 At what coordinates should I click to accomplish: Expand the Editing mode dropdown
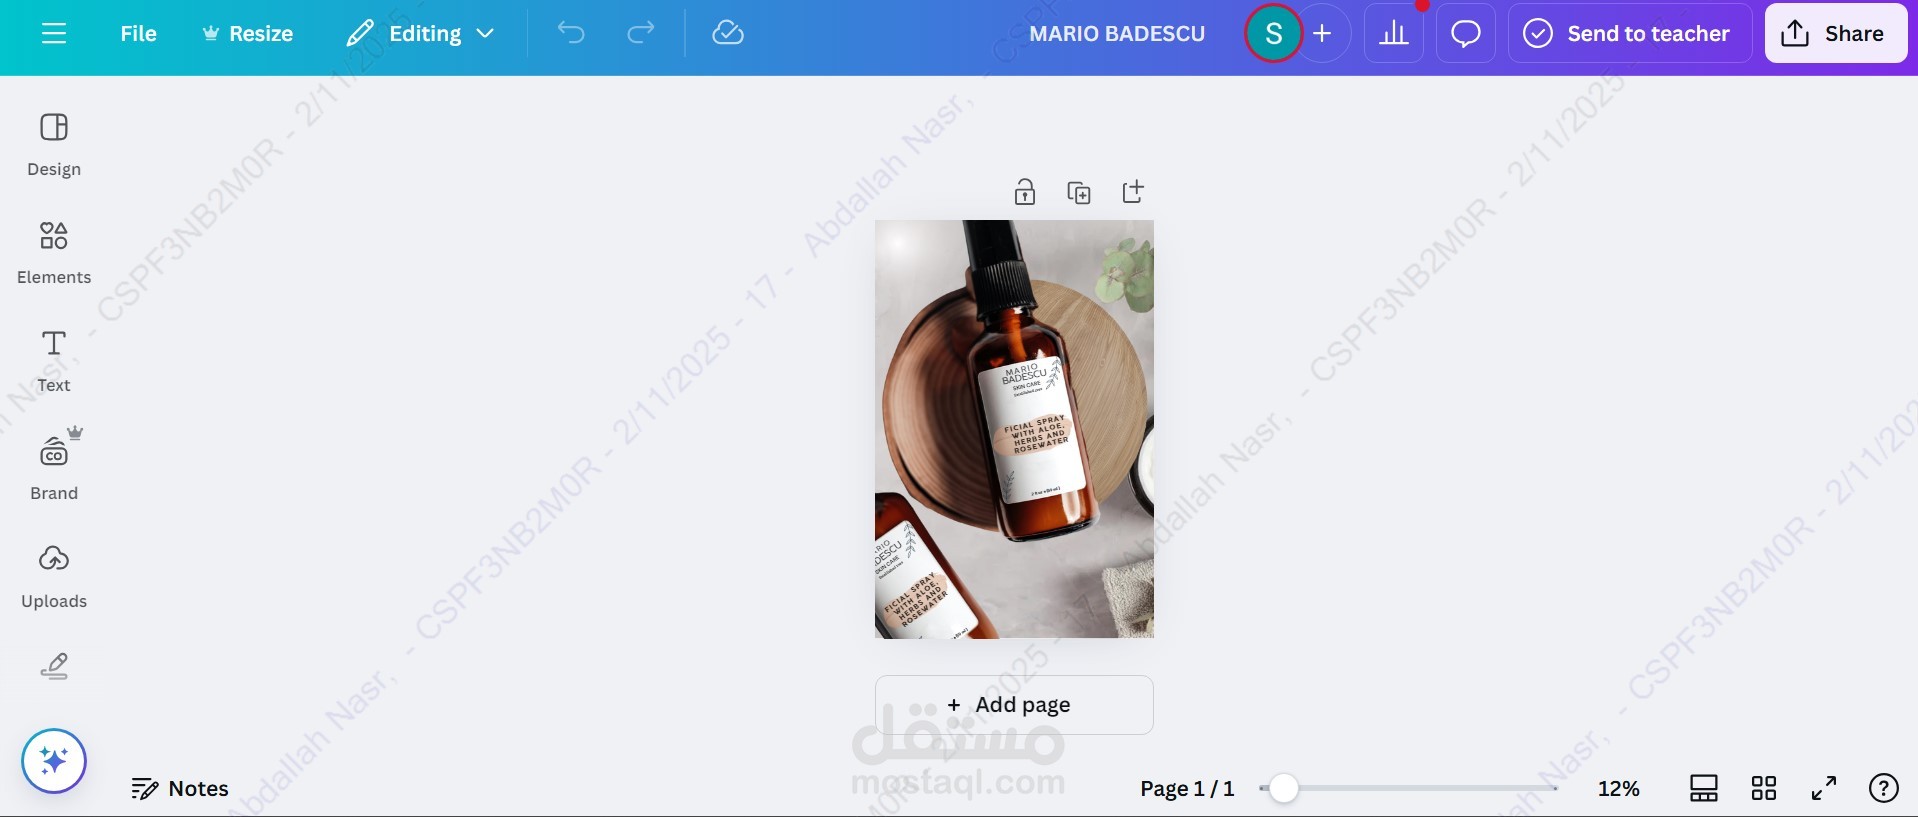[420, 34]
